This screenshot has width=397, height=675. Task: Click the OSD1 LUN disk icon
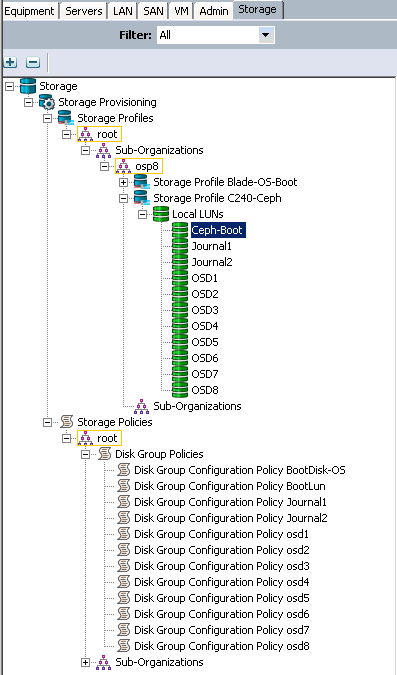pyautogui.click(x=180, y=278)
